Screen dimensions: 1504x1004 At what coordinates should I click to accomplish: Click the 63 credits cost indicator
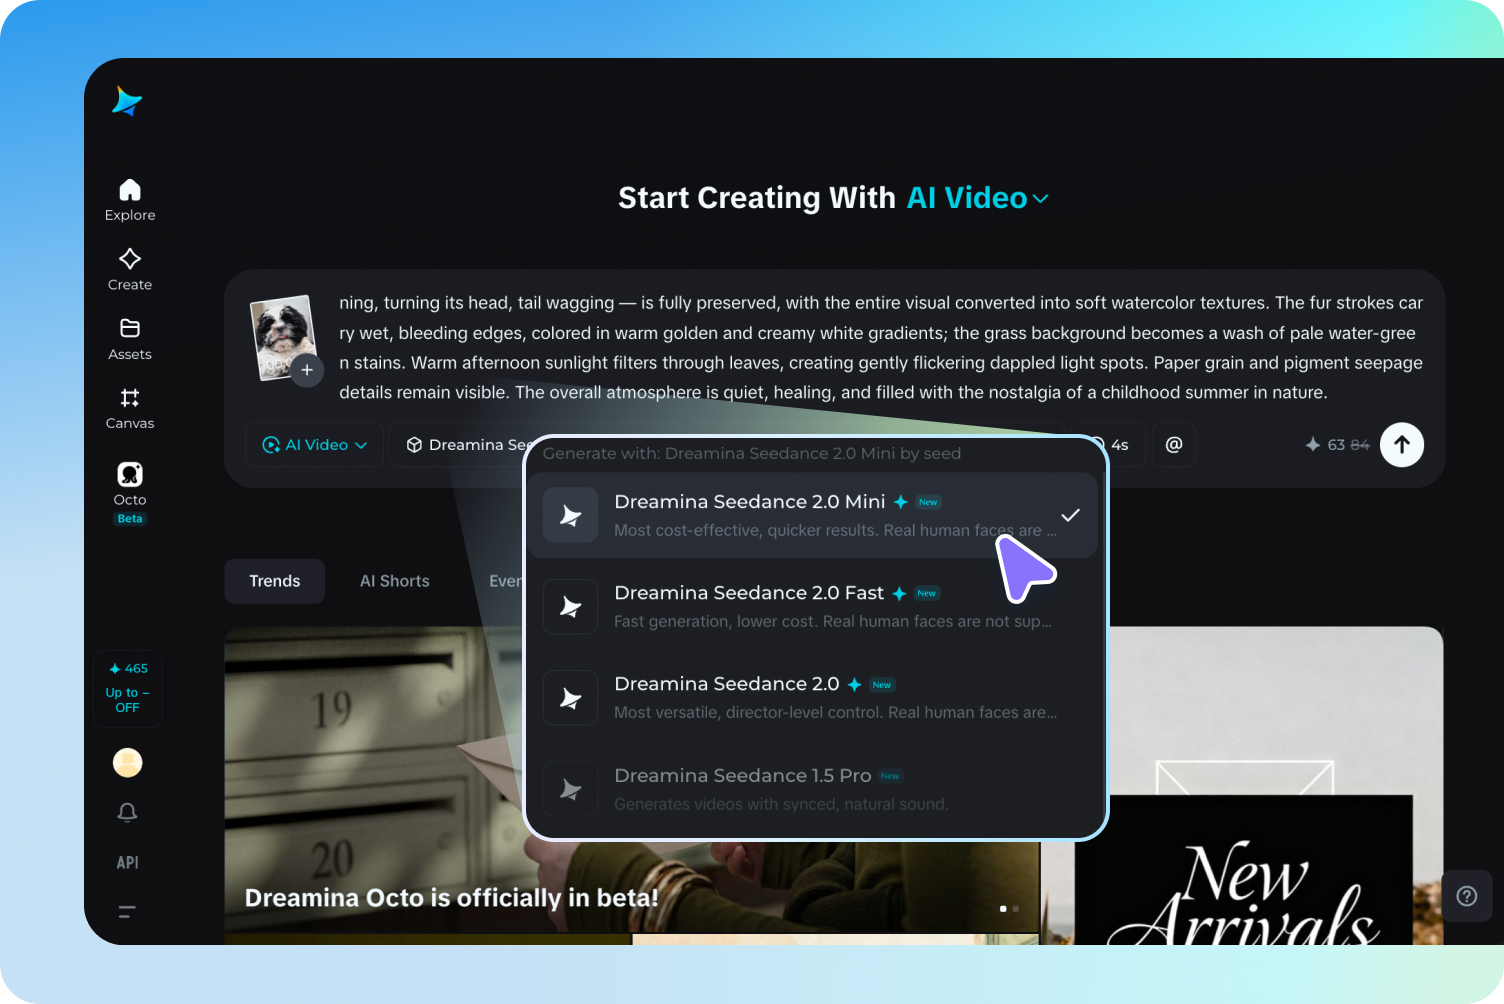pos(1337,445)
